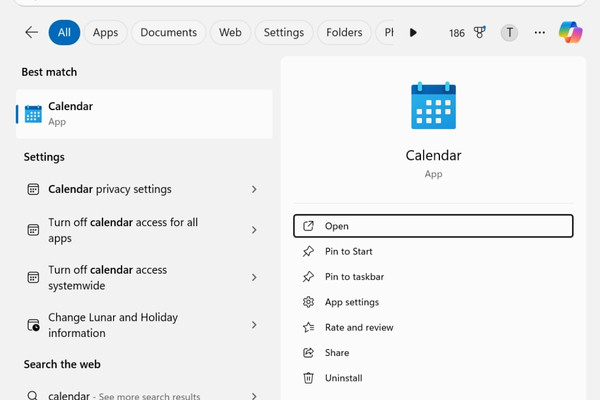The width and height of the screenshot is (600, 400).
Task: Show more filters with the play arrow
Action: pyautogui.click(x=413, y=33)
